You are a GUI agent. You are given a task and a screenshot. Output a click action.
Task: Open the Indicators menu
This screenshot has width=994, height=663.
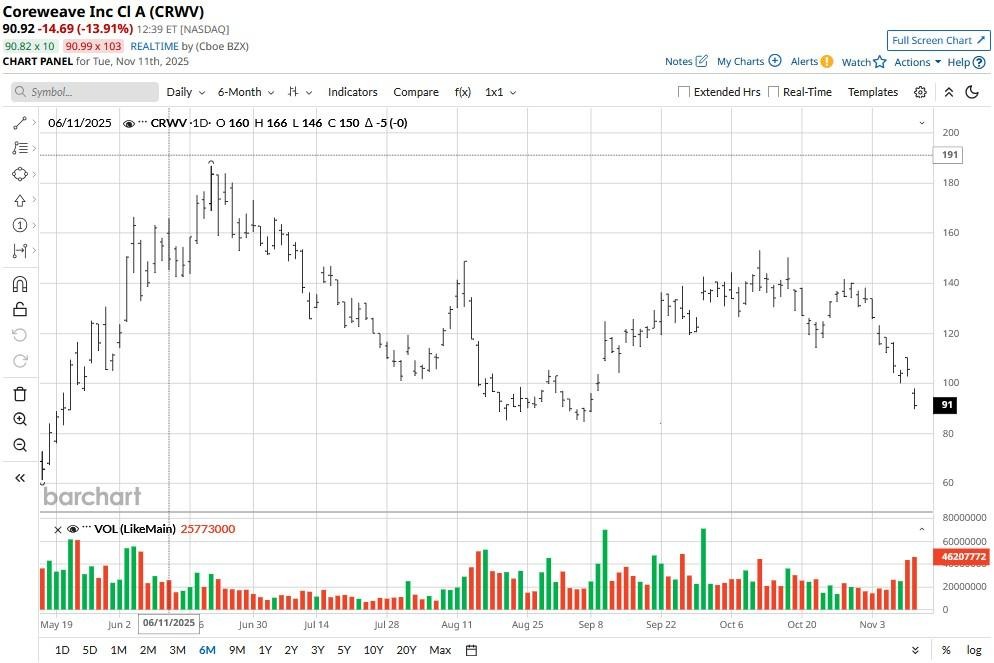[x=352, y=92]
